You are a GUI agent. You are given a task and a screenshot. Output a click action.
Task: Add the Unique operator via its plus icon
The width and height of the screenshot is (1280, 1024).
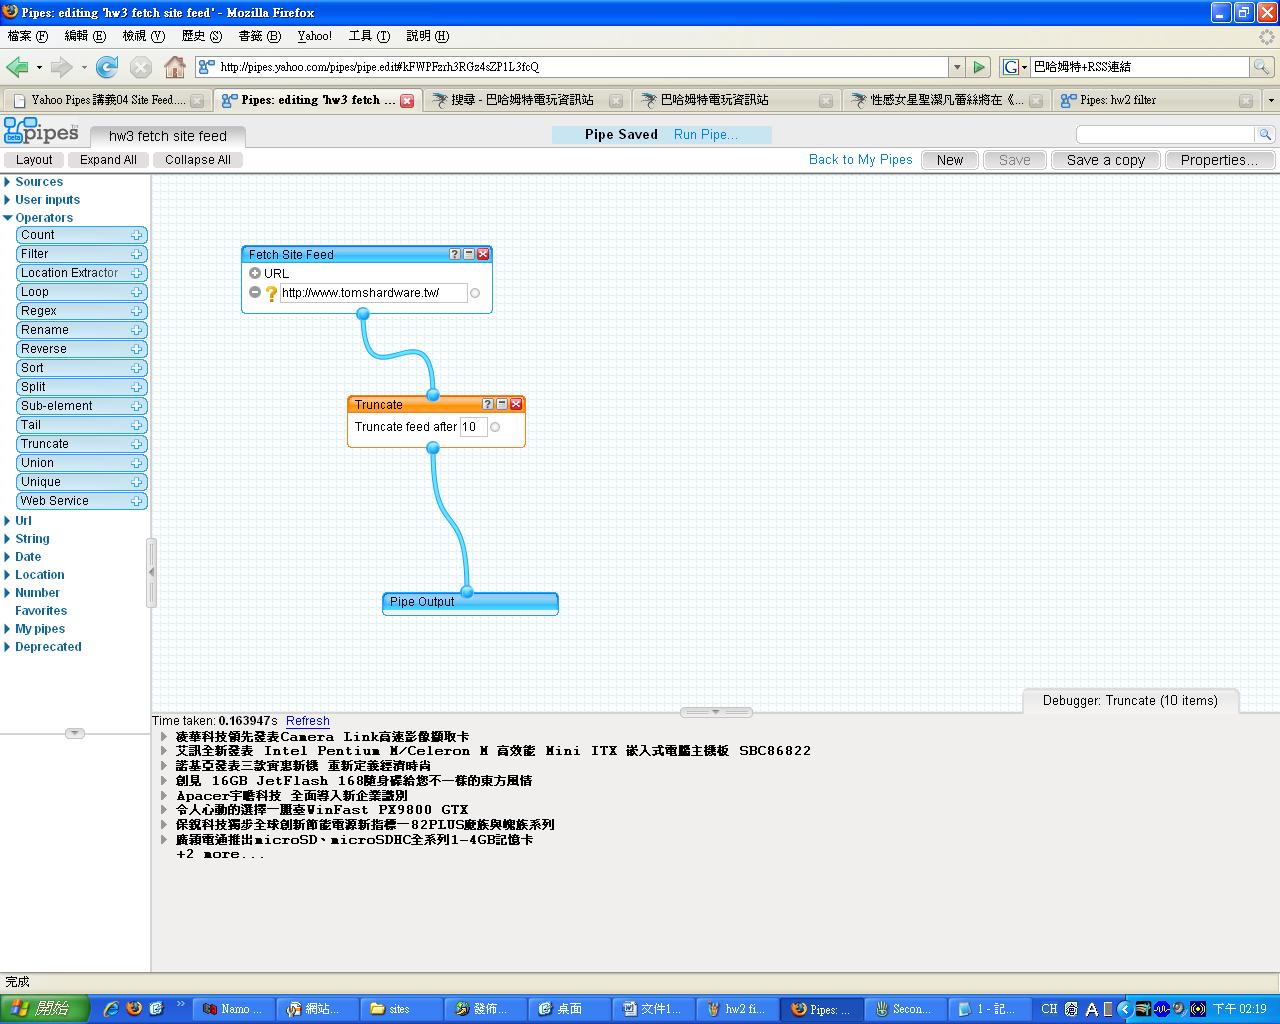(x=136, y=482)
